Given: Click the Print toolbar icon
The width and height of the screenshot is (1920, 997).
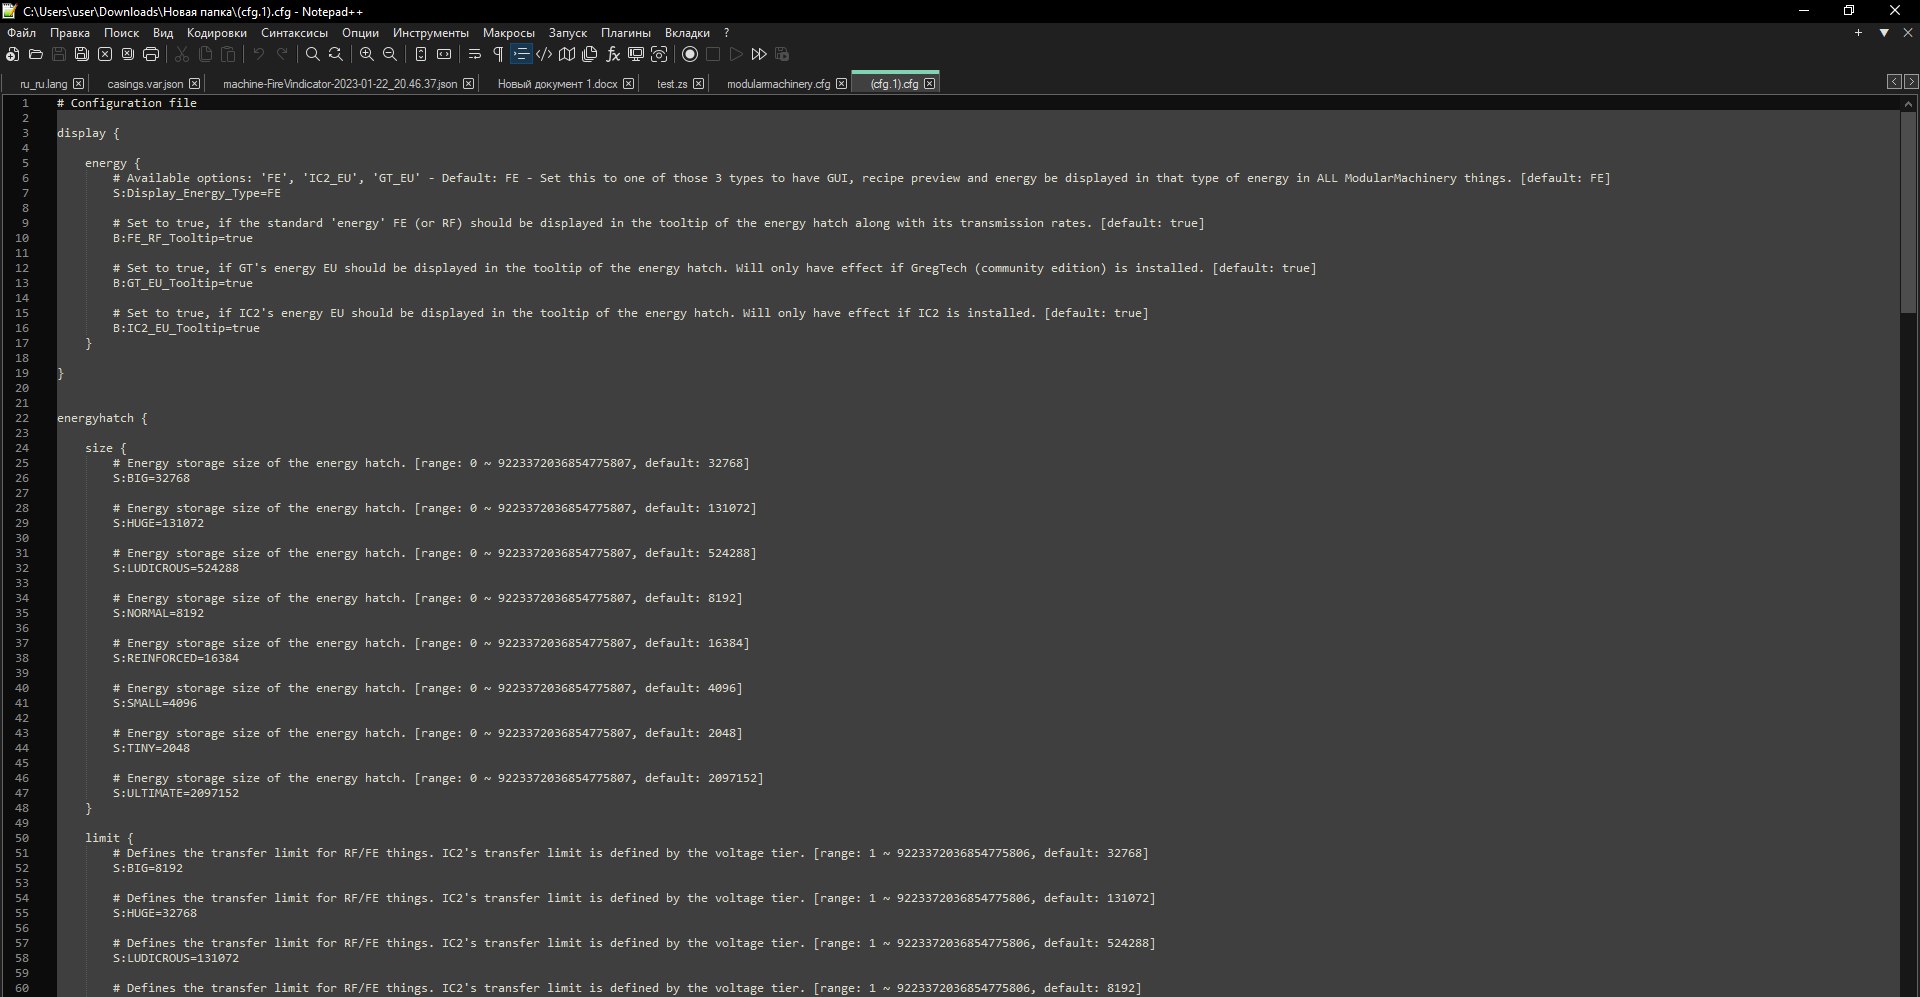Looking at the screenshot, I should 151,54.
